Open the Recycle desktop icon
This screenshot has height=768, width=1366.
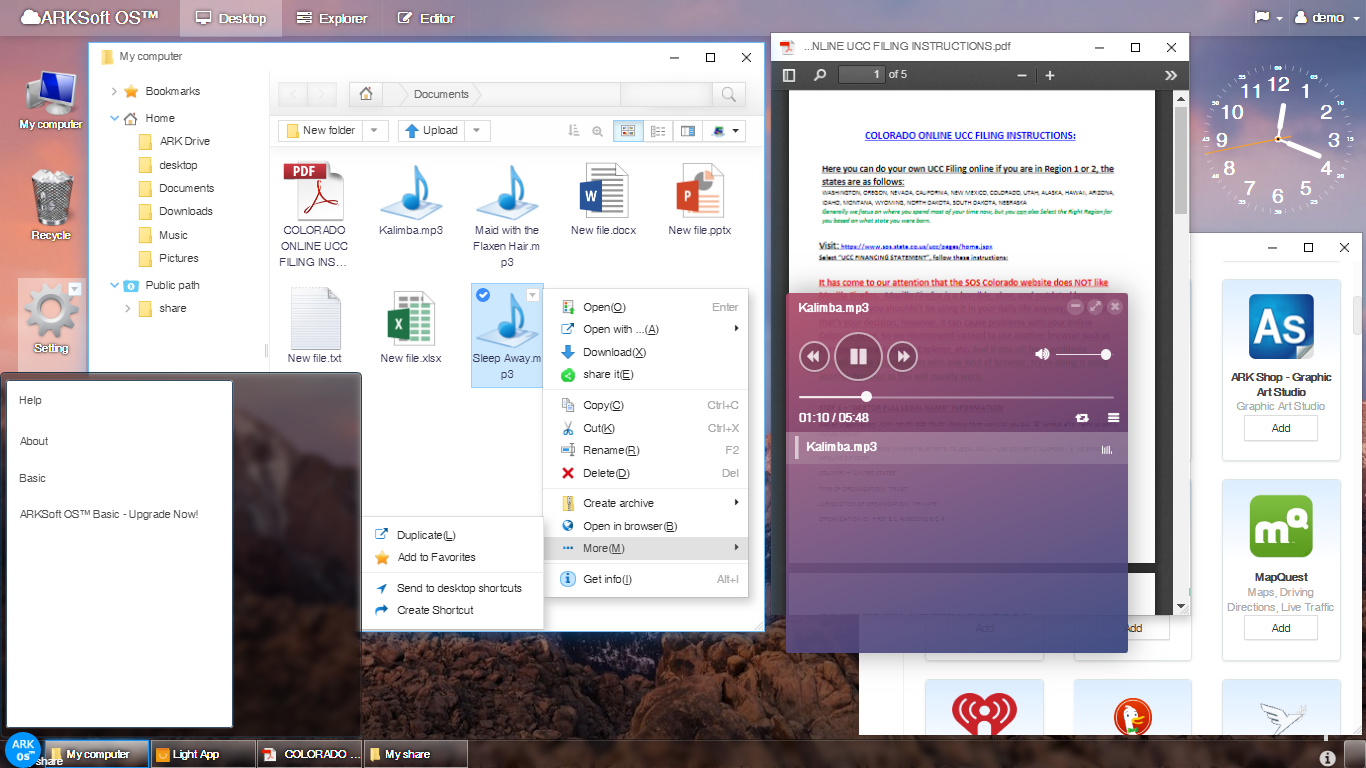51,205
